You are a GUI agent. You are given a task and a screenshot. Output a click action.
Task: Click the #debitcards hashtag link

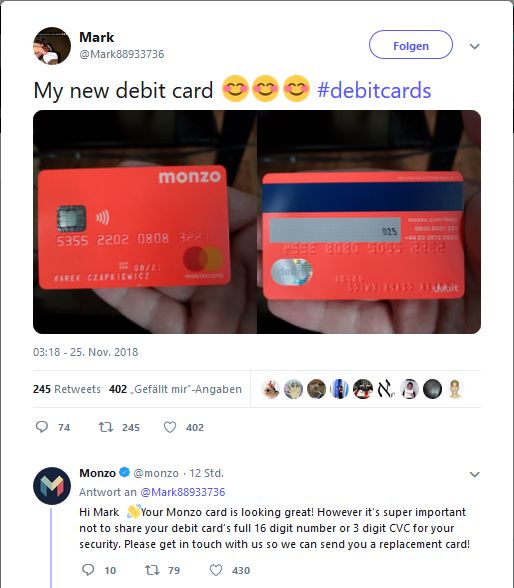pyautogui.click(x=374, y=91)
